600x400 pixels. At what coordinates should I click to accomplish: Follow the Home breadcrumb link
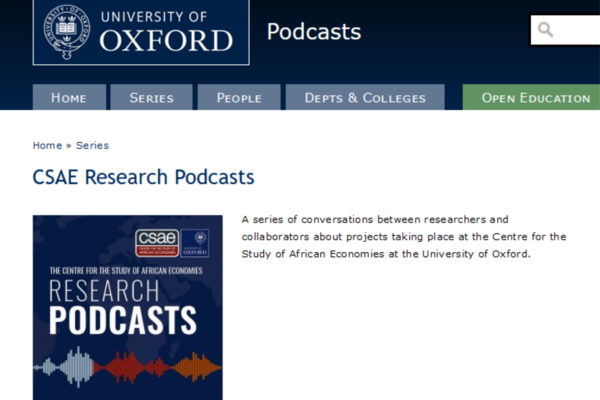click(x=47, y=145)
